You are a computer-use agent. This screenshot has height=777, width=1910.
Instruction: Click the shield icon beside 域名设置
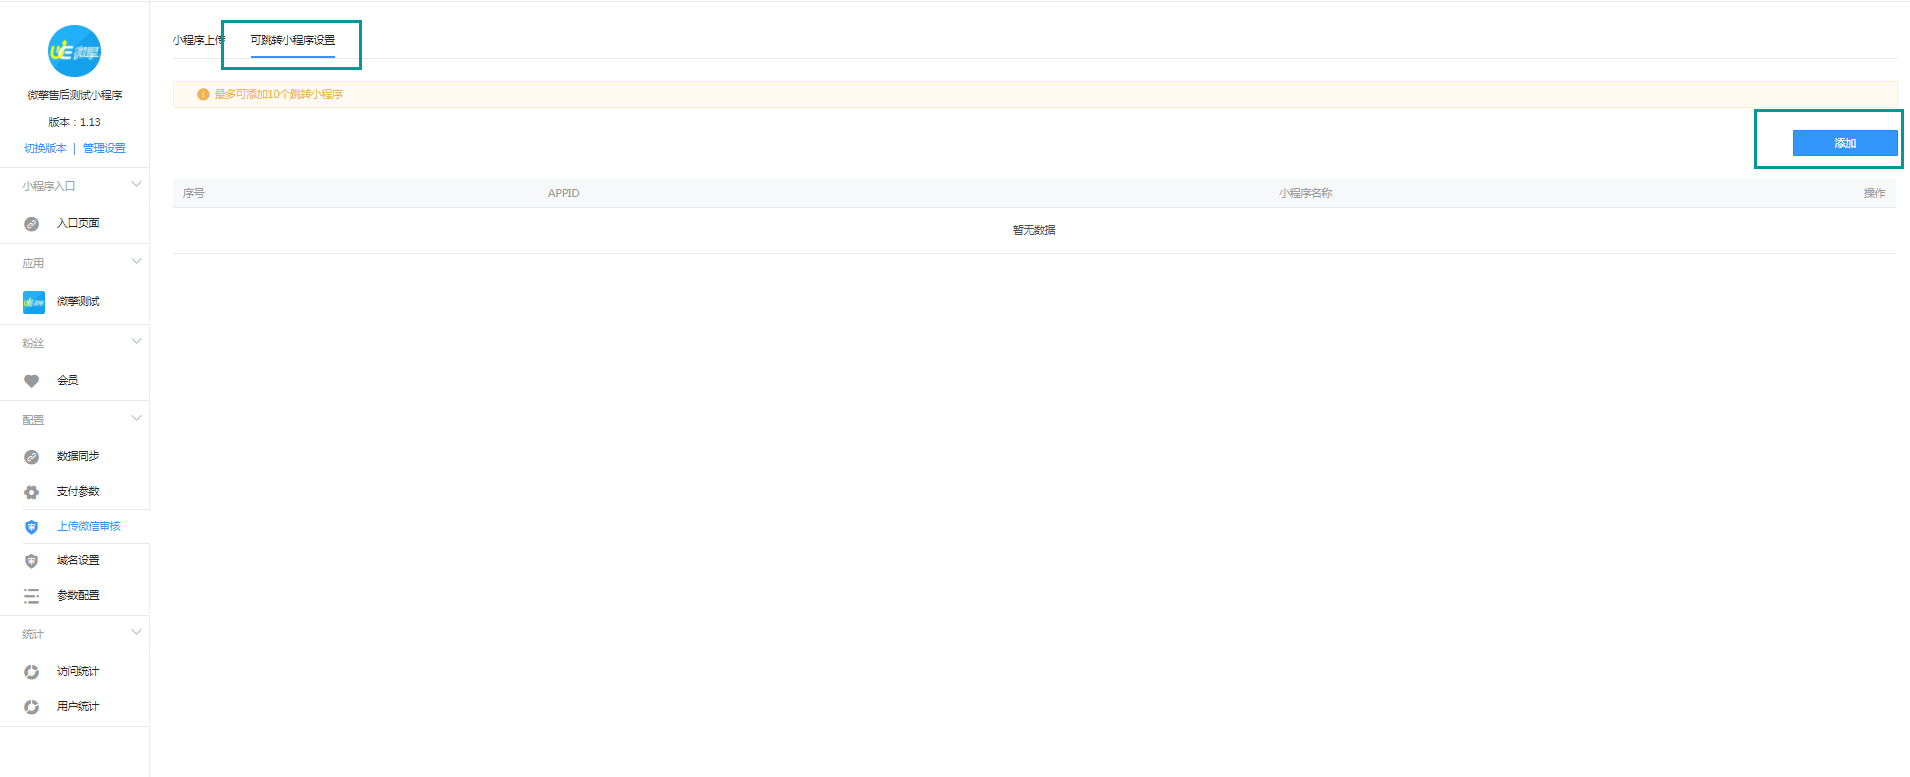[32, 561]
